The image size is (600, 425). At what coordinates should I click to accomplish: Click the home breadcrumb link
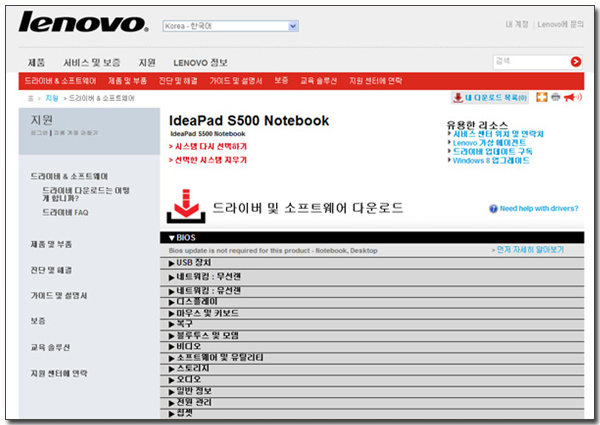[x=31, y=98]
